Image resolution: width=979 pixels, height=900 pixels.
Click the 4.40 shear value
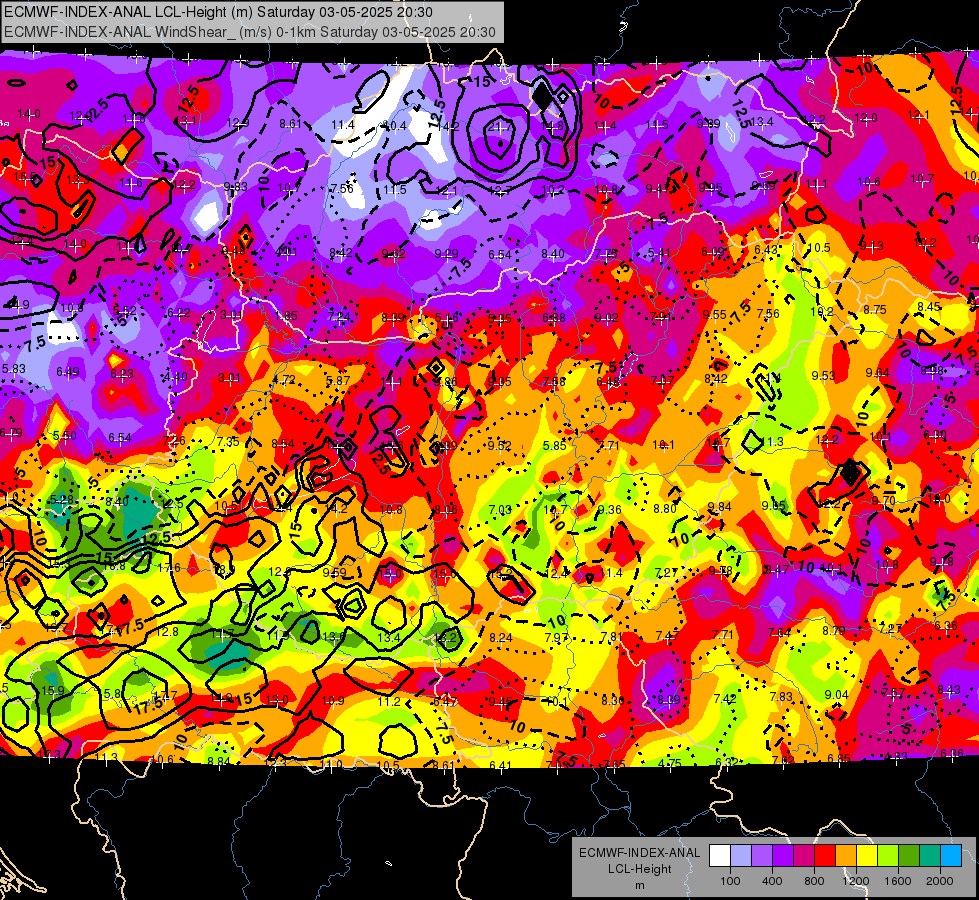tap(175, 376)
